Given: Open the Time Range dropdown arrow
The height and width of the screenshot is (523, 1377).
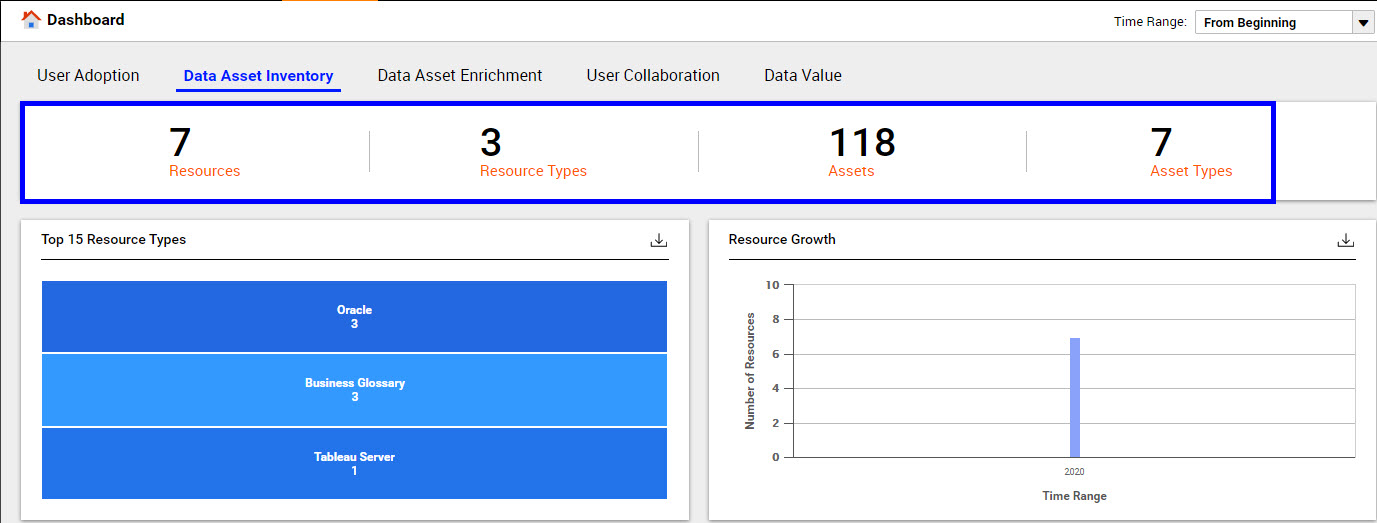Looking at the screenshot, I should [x=1363, y=22].
